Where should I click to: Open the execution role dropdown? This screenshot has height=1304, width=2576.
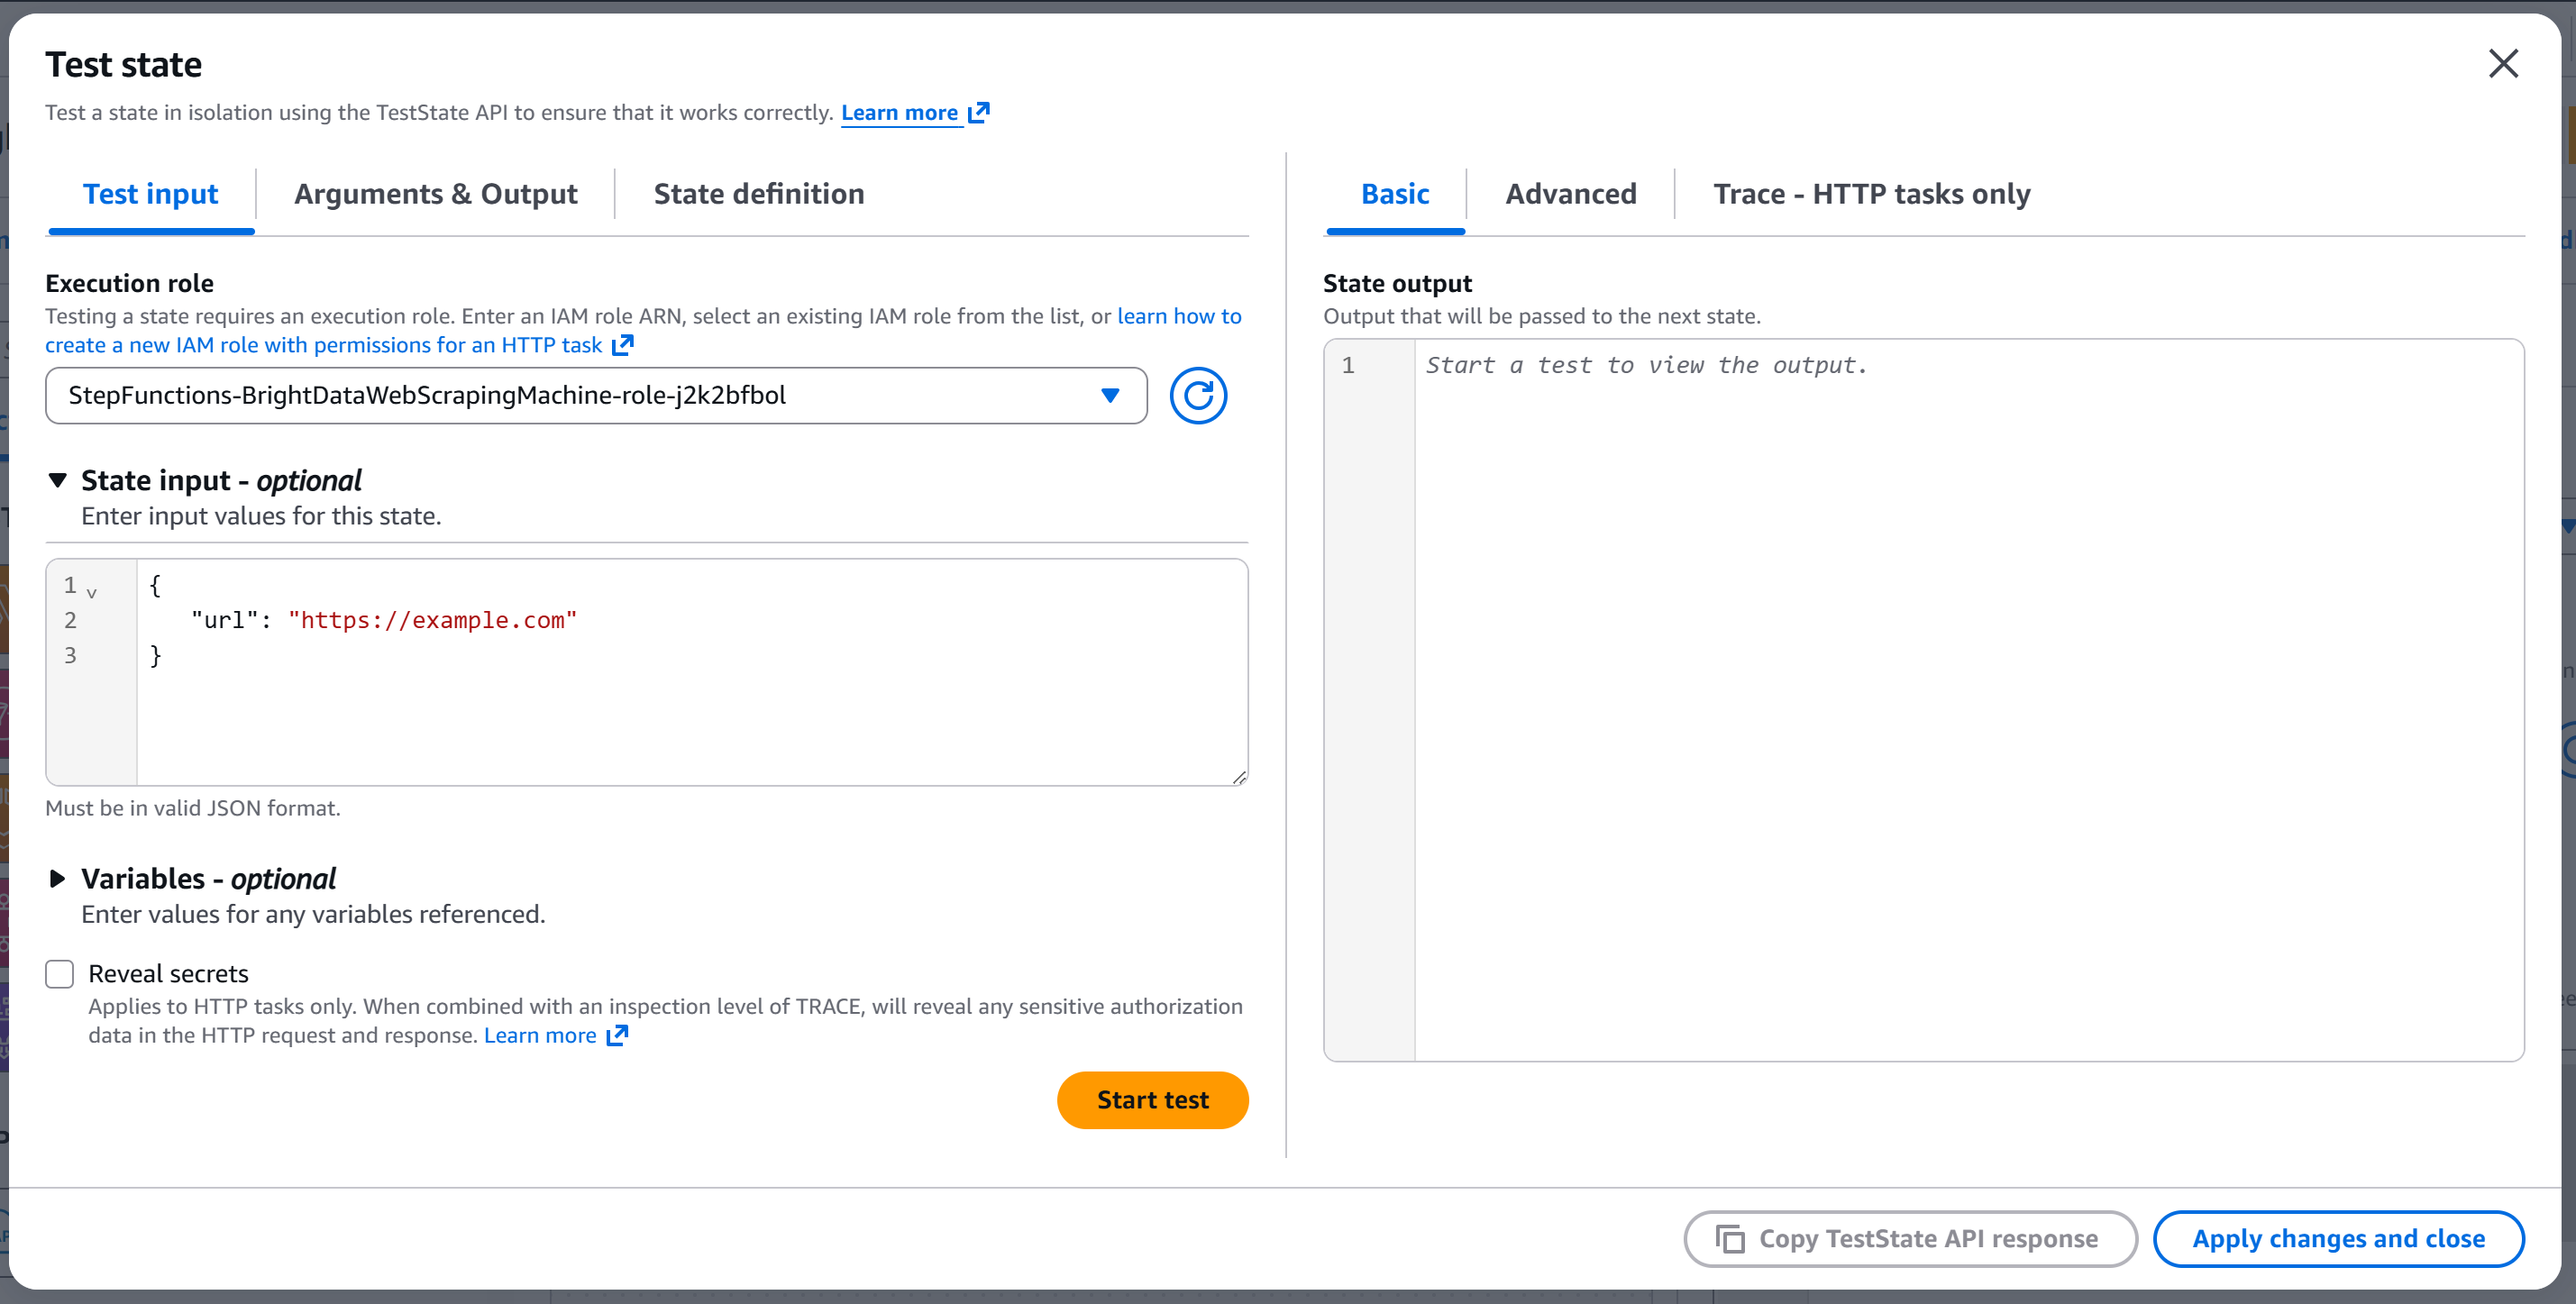pos(1110,396)
